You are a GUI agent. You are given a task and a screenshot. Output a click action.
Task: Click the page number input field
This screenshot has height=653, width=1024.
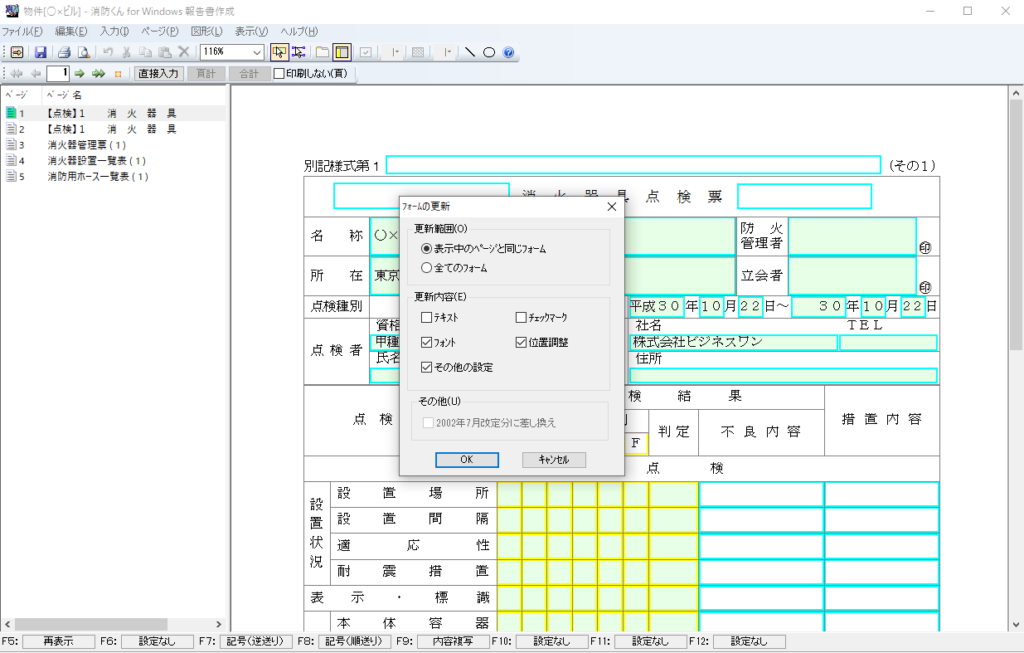click(x=57, y=74)
